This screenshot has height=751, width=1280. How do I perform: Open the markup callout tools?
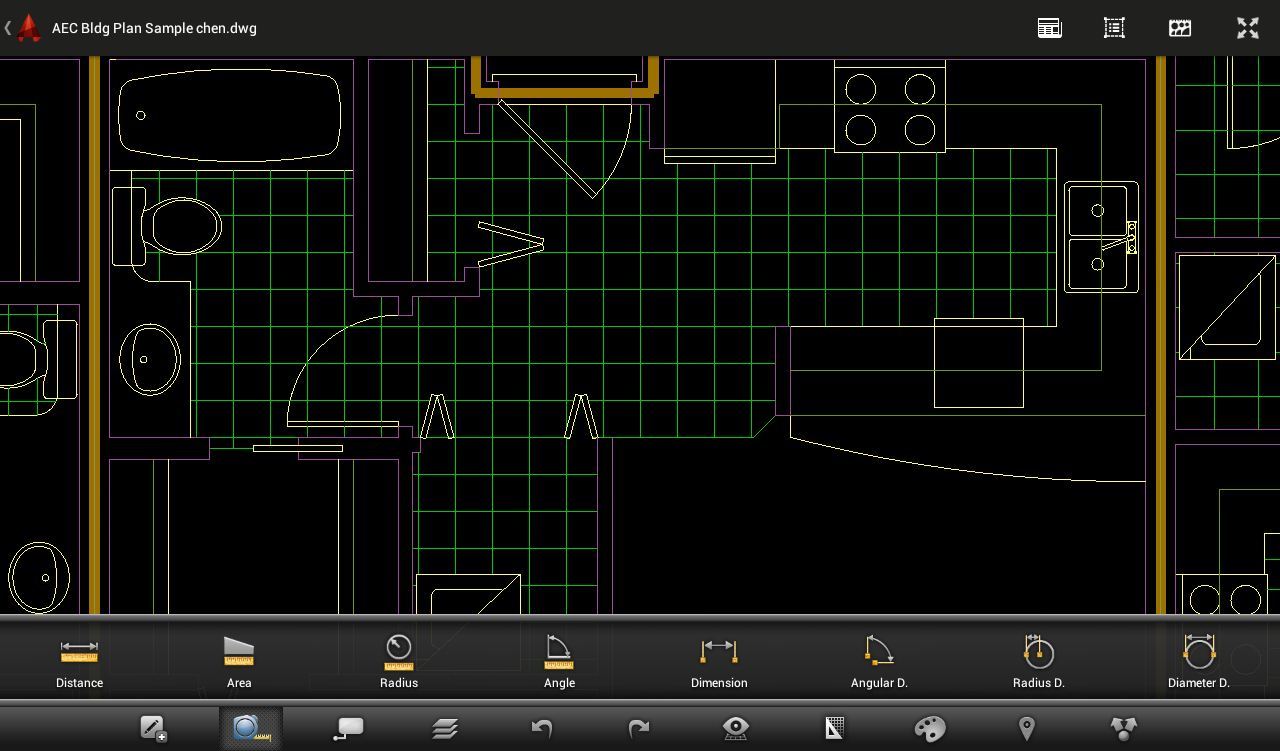coord(348,728)
